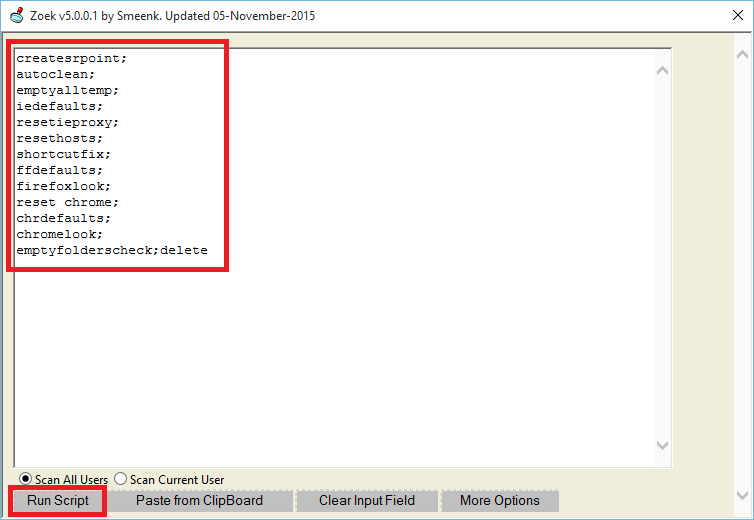Click the Run Script button
Image resolution: width=754 pixels, height=520 pixels.
pyautogui.click(x=58, y=501)
